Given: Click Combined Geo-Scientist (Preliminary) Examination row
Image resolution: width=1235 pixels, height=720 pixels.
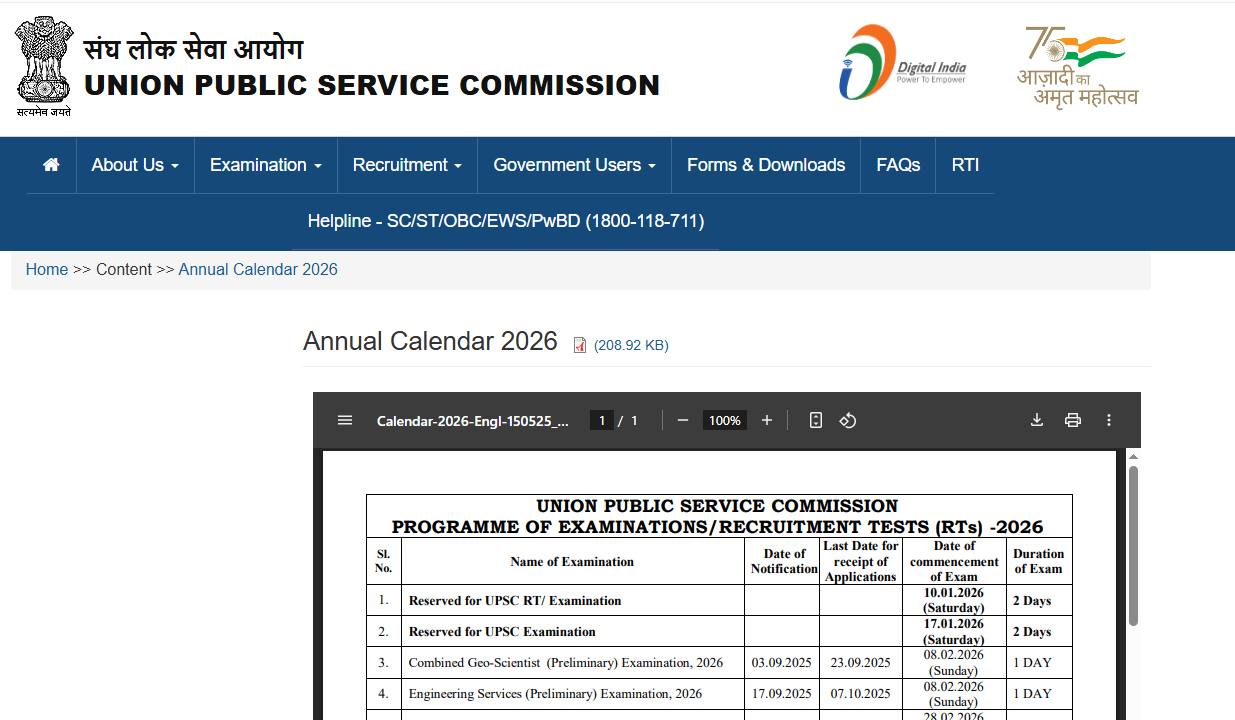Looking at the screenshot, I should tap(719, 662).
